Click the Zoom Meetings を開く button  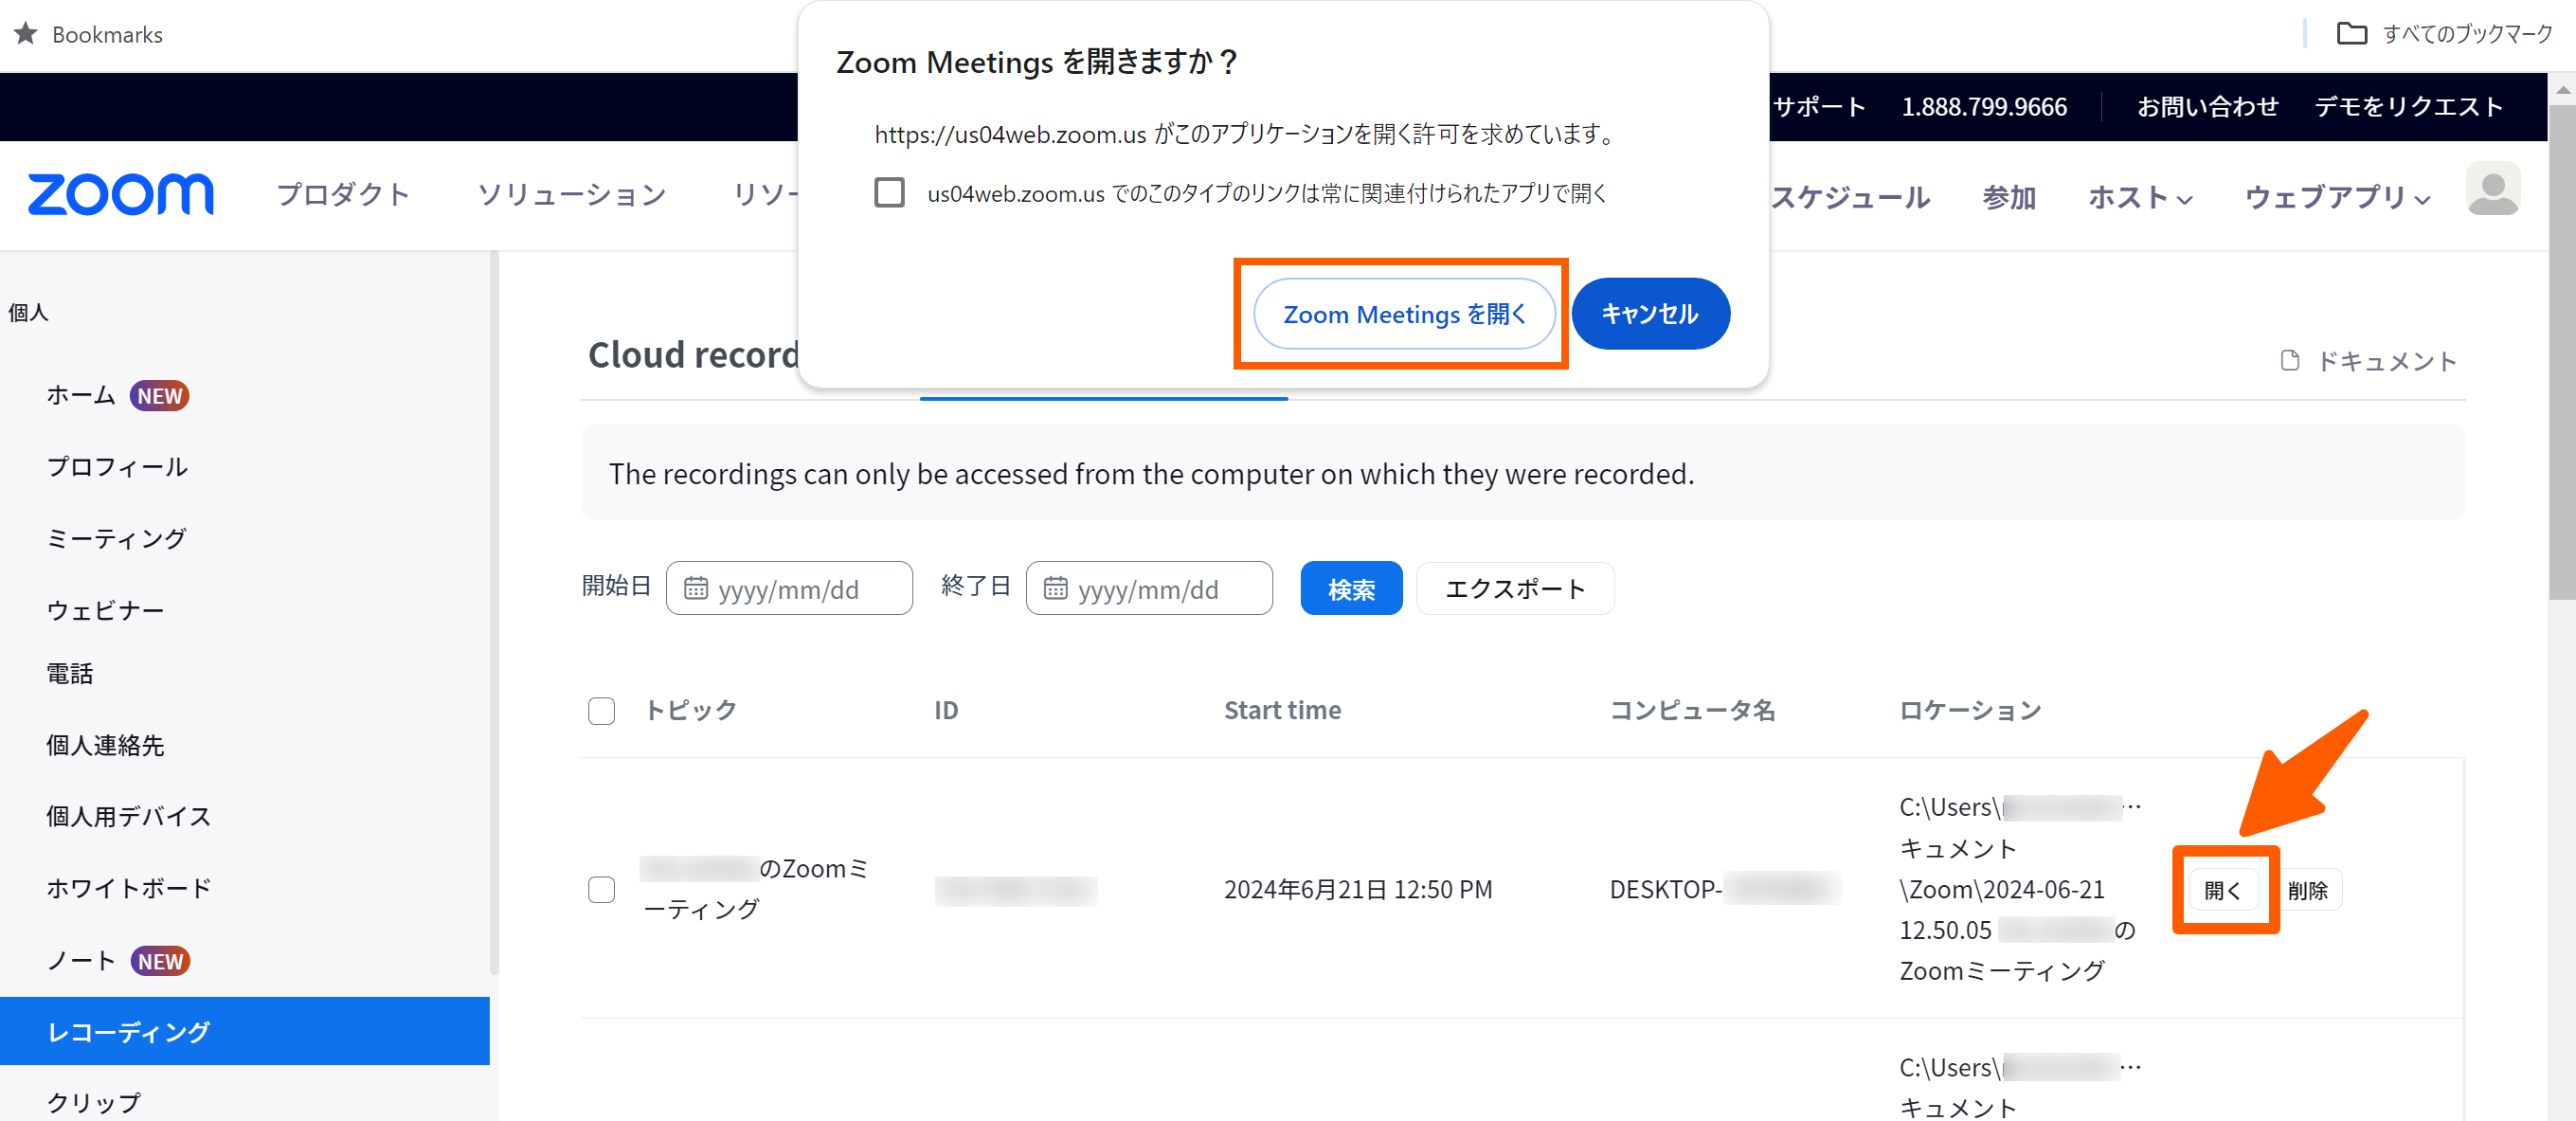(1403, 314)
